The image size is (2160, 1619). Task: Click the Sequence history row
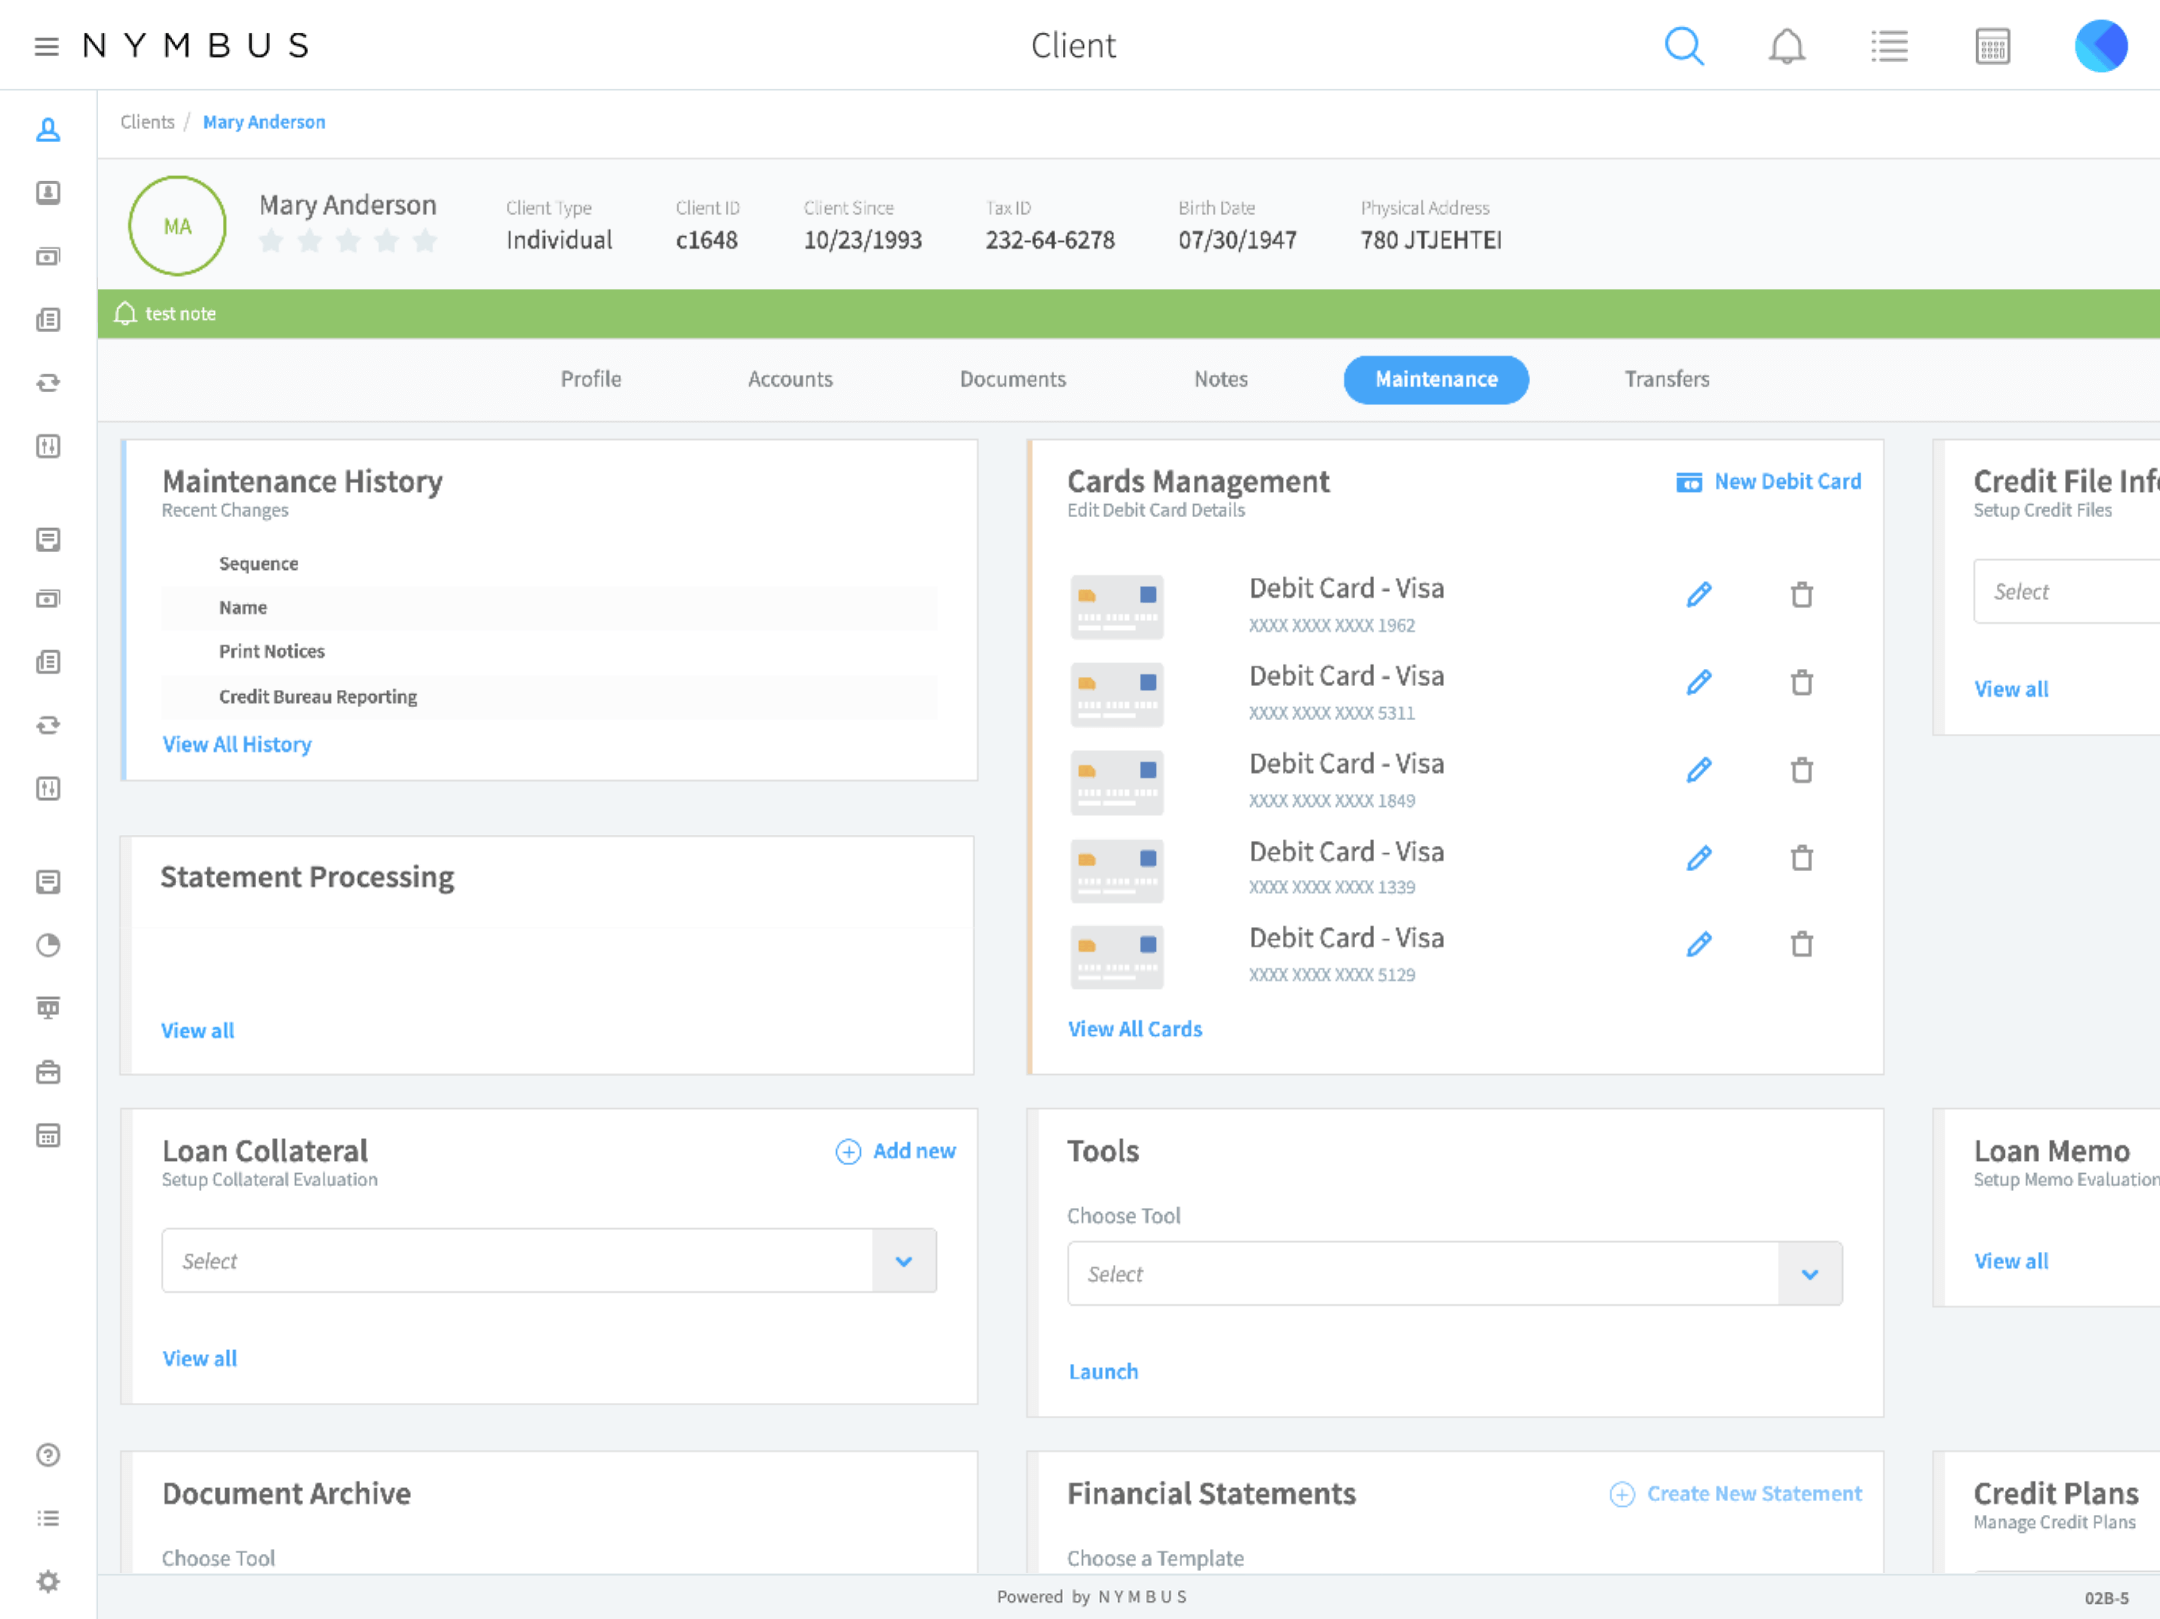pyautogui.click(x=549, y=564)
